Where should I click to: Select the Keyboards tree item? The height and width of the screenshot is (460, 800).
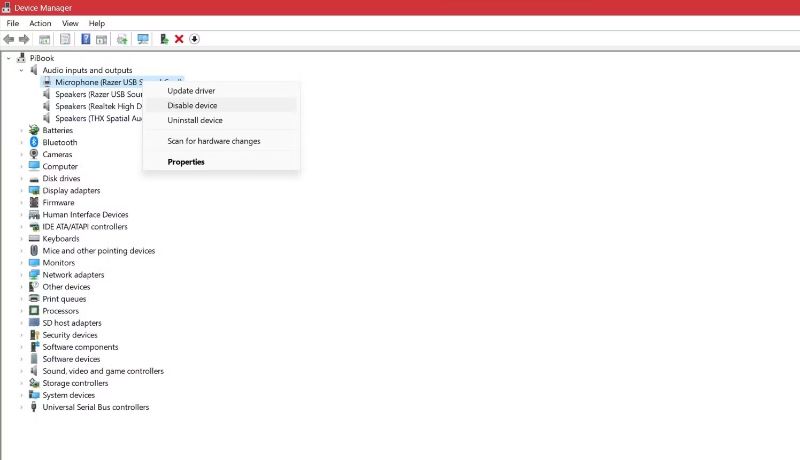pyautogui.click(x=60, y=239)
